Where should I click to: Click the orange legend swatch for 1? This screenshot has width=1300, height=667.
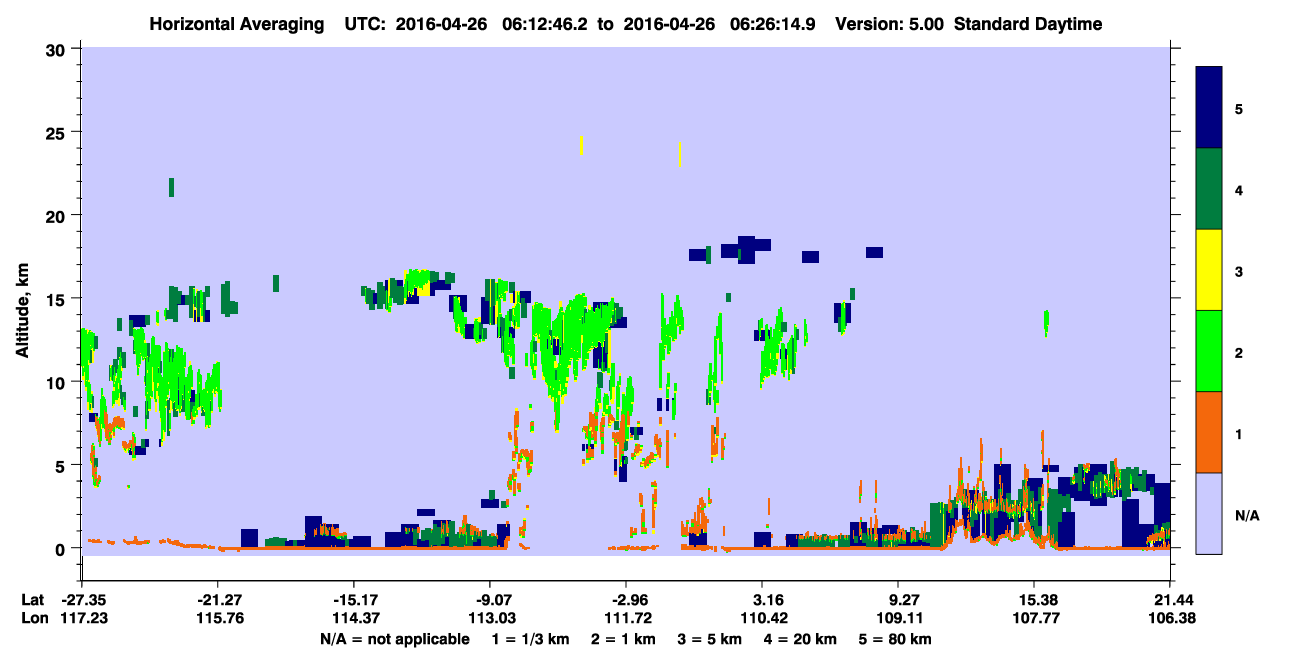click(1209, 432)
